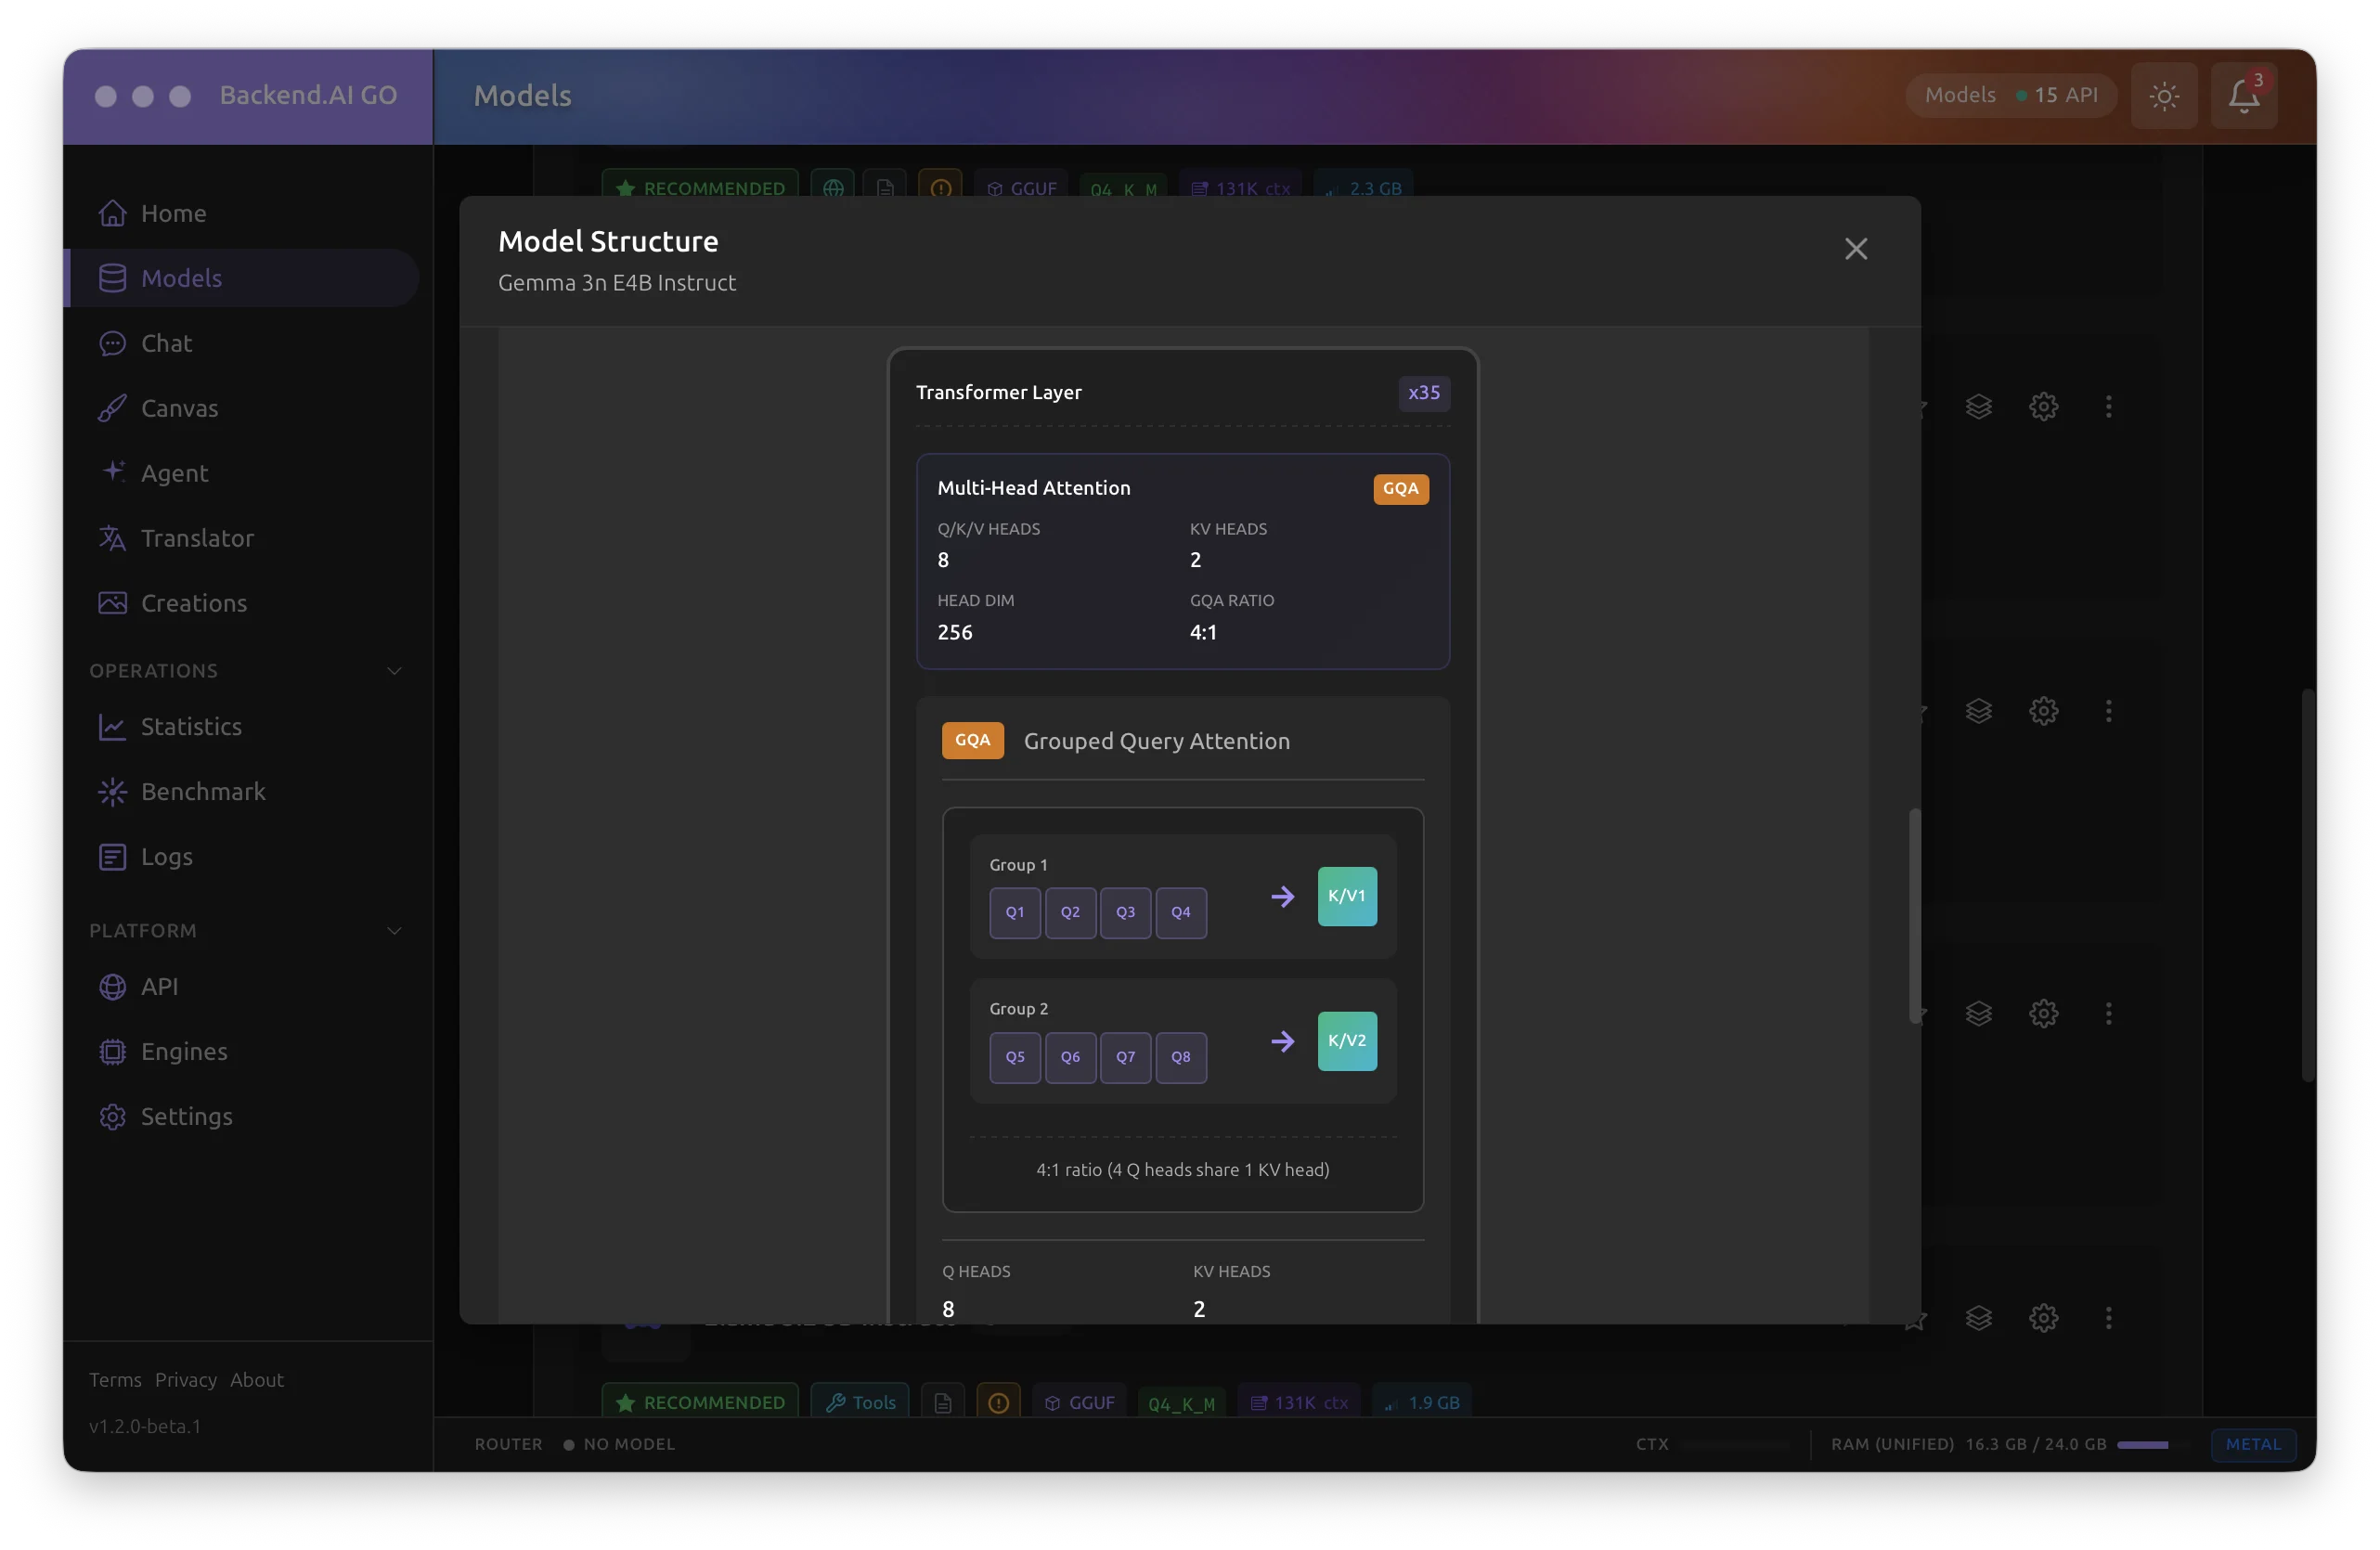2380x1550 pixels.
Task: Open the Chat section
Action: tap(165, 343)
